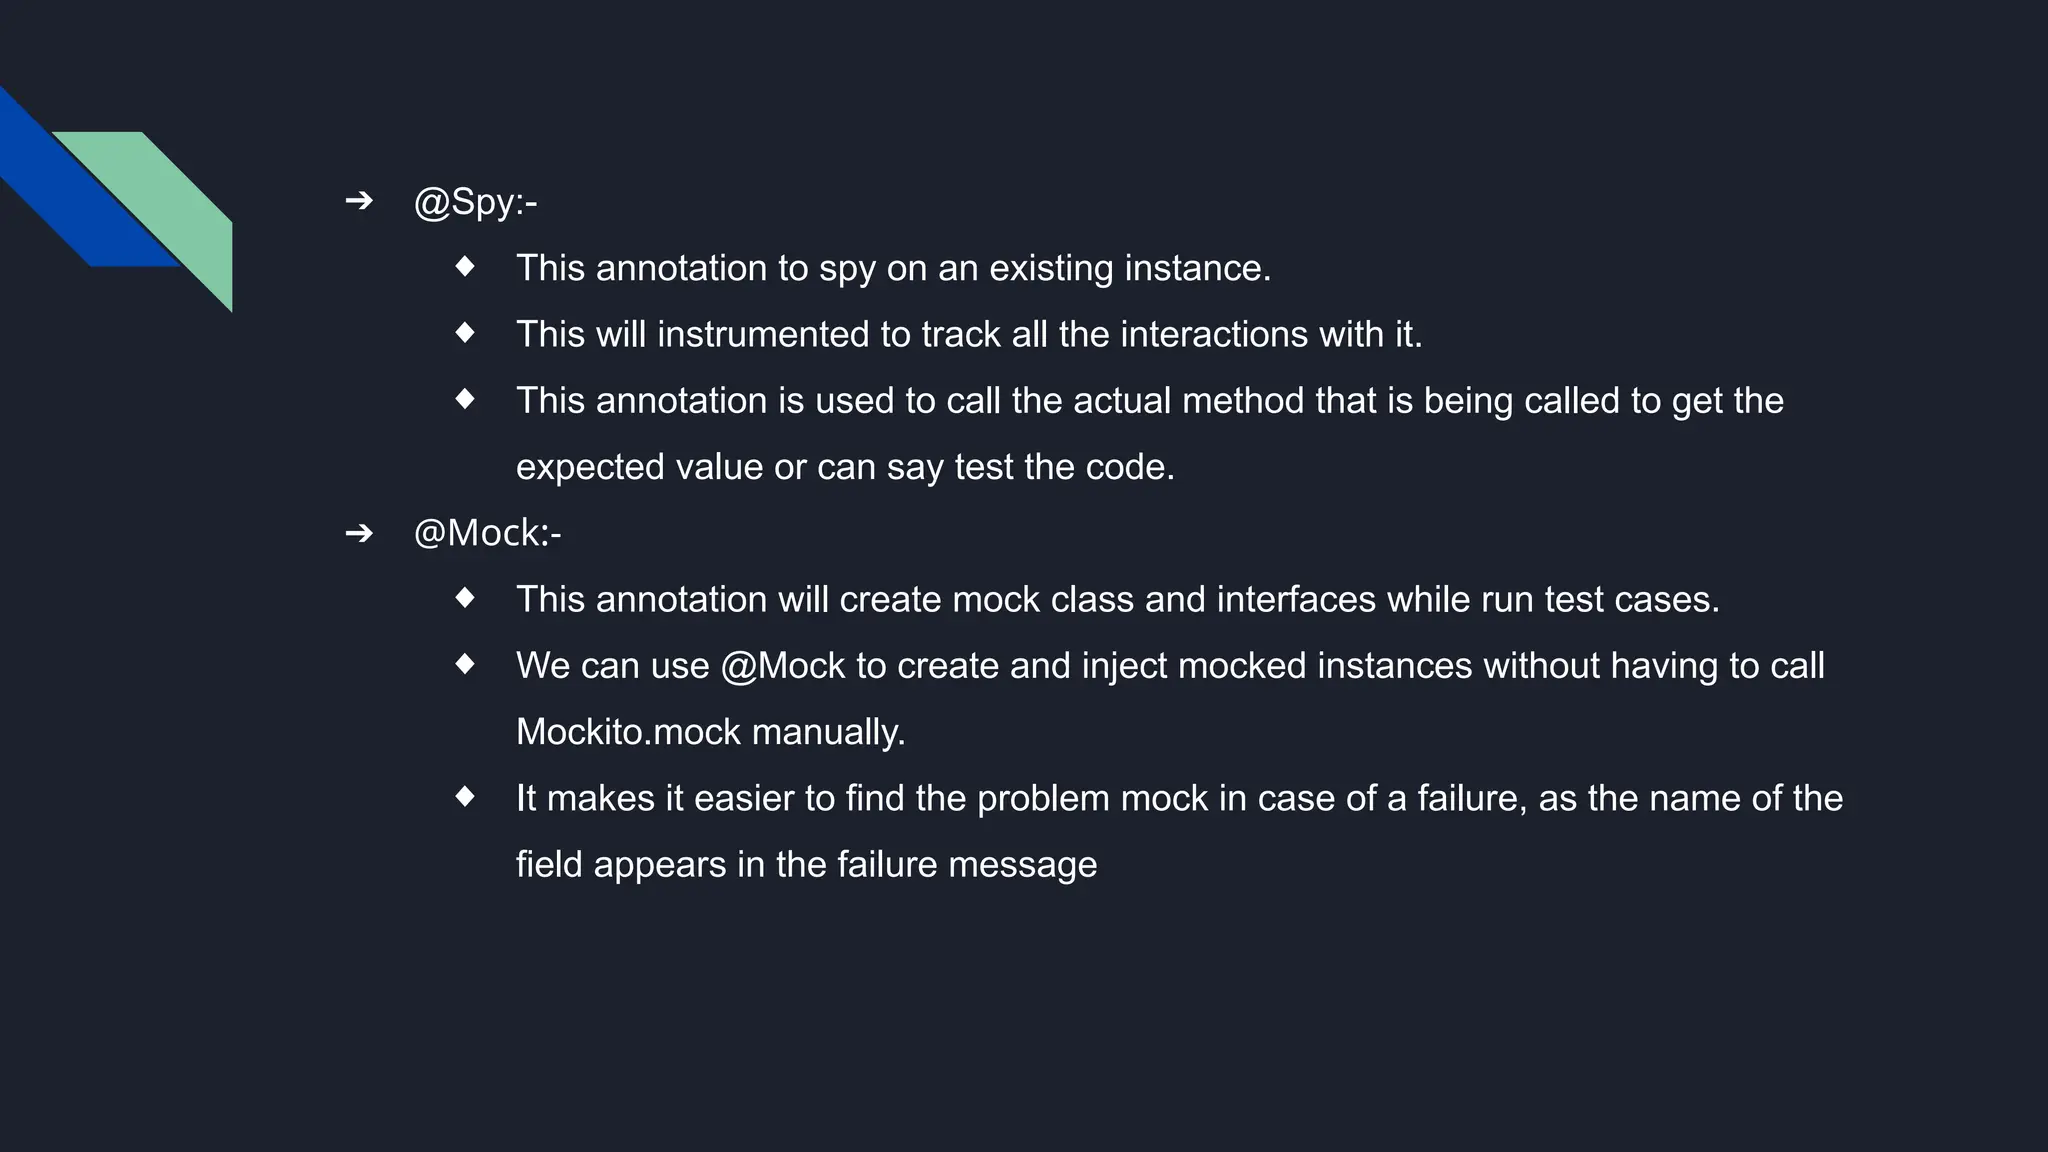This screenshot has width=2048, height=1152.
Task: Click the arrow bullet beside @Mock
Action: pos(359,533)
